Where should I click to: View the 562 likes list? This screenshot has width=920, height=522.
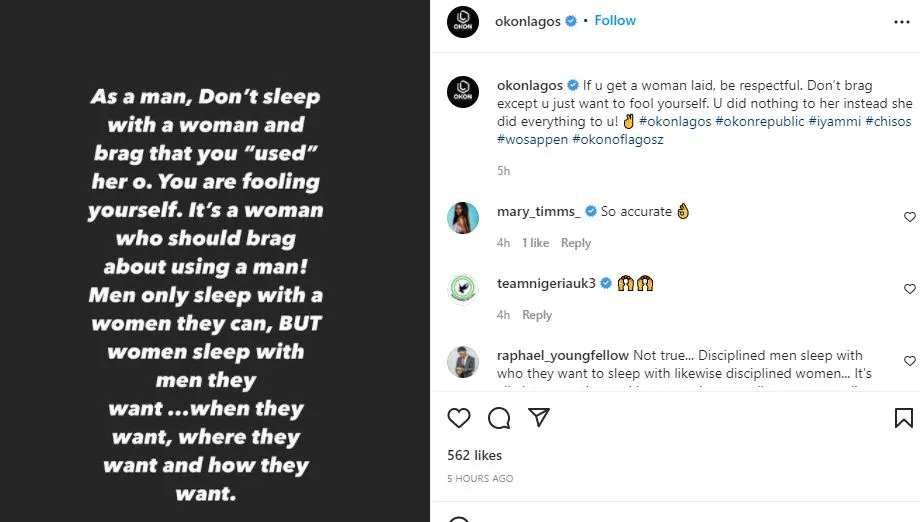[474, 455]
